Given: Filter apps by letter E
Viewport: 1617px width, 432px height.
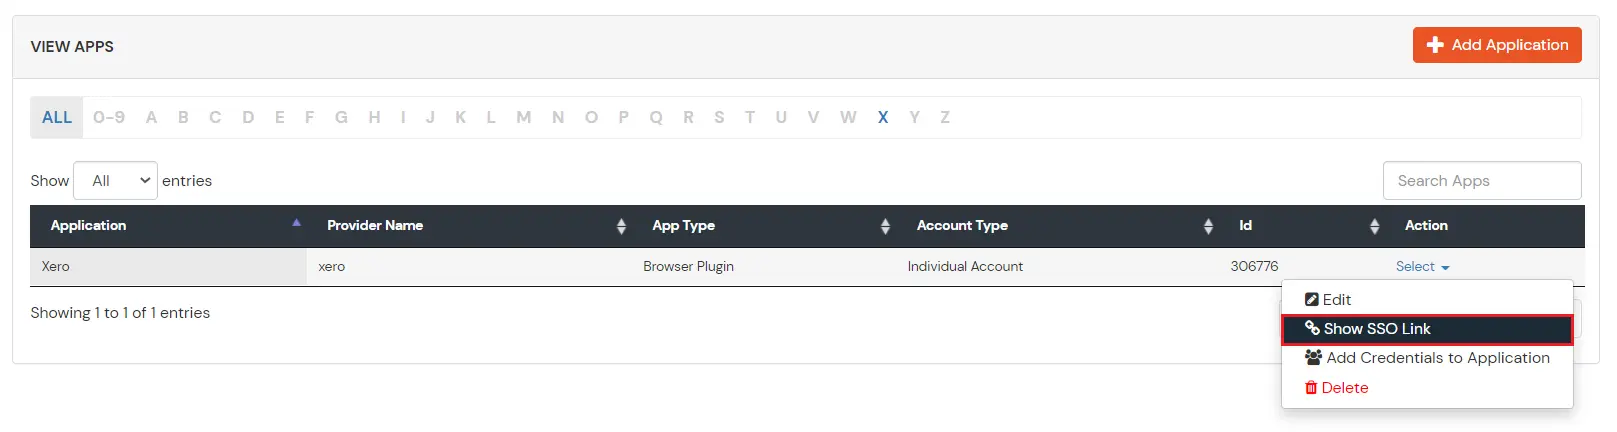Looking at the screenshot, I should coord(280,117).
